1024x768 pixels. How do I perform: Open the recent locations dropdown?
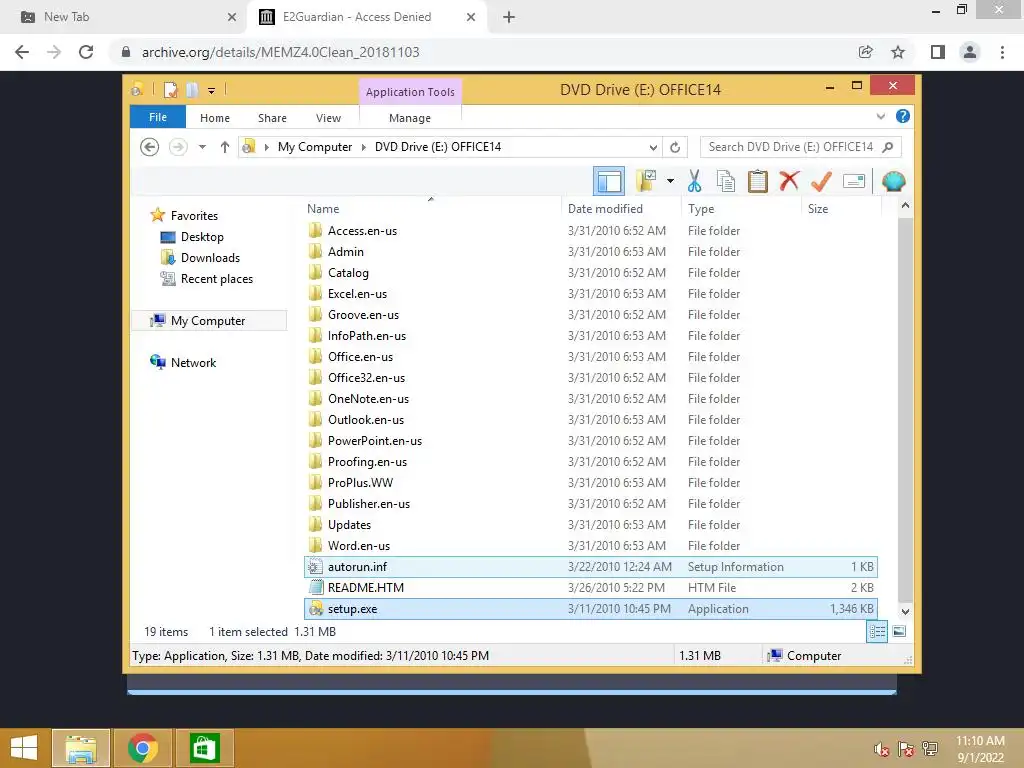(202, 147)
